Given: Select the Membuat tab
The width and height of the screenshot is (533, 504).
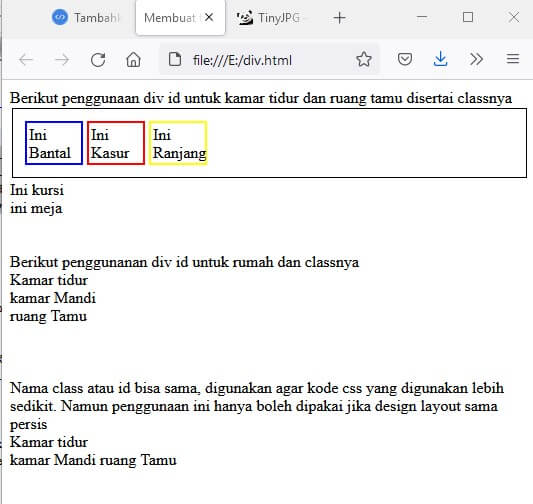Looking at the screenshot, I should (x=170, y=18).
